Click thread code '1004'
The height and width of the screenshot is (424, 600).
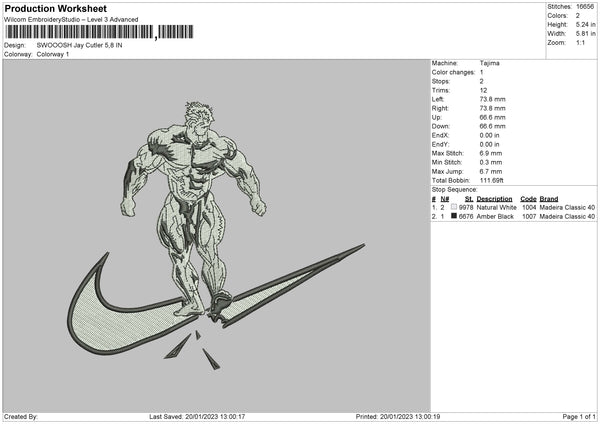pyautogui.click(x=529, y=207)
